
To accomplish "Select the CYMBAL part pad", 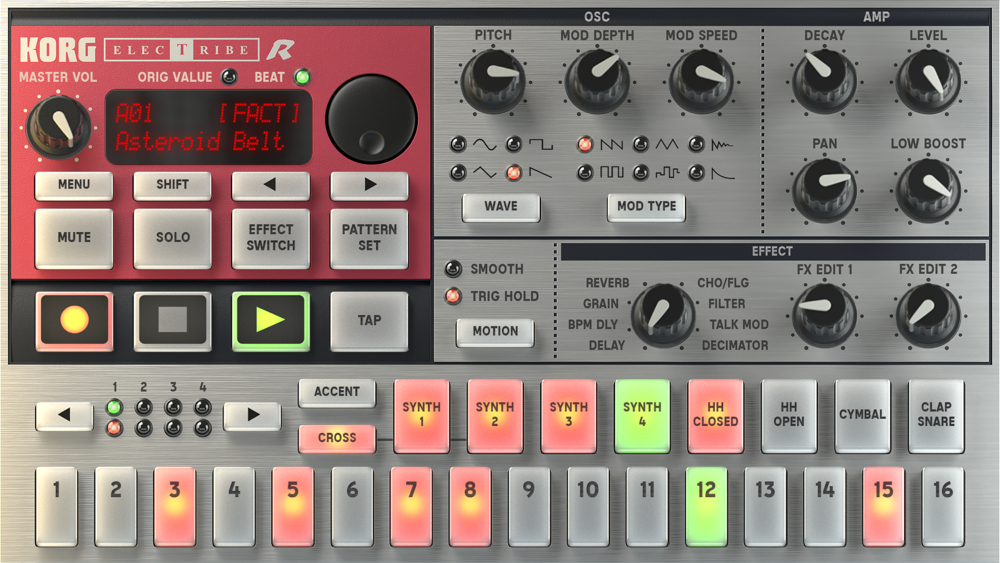I will 862,415.
